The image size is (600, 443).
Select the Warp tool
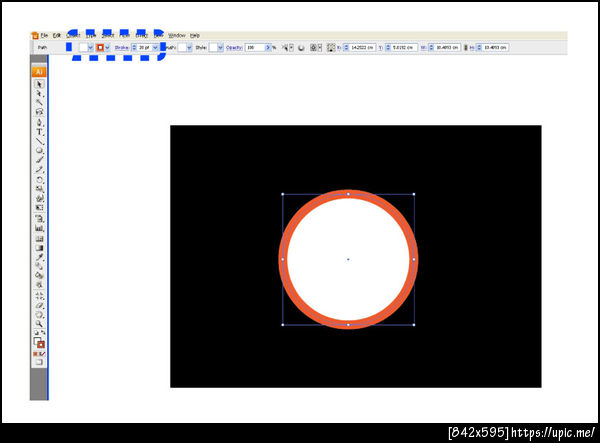(x=39, y=199)
